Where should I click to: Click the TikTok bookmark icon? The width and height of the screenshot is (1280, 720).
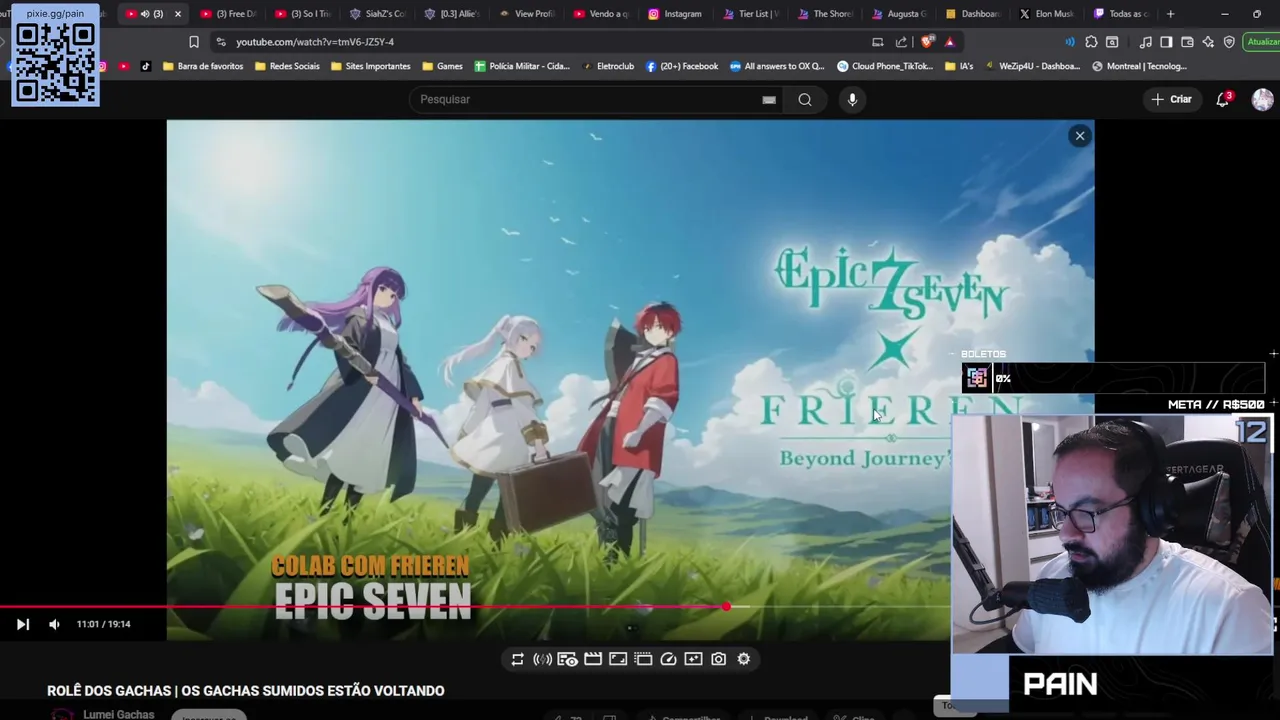(146, 66)
